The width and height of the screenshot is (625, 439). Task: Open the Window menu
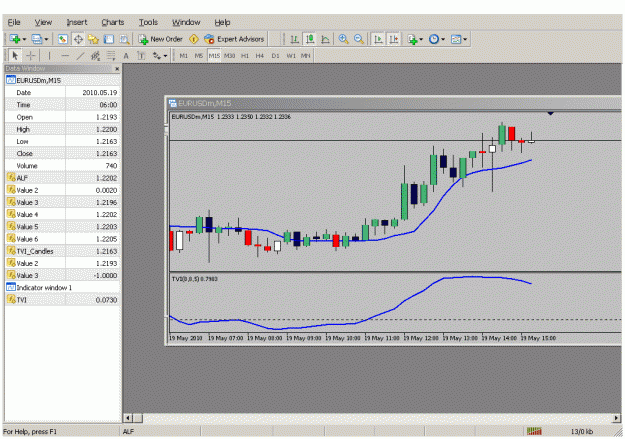[x=186, y=22]
